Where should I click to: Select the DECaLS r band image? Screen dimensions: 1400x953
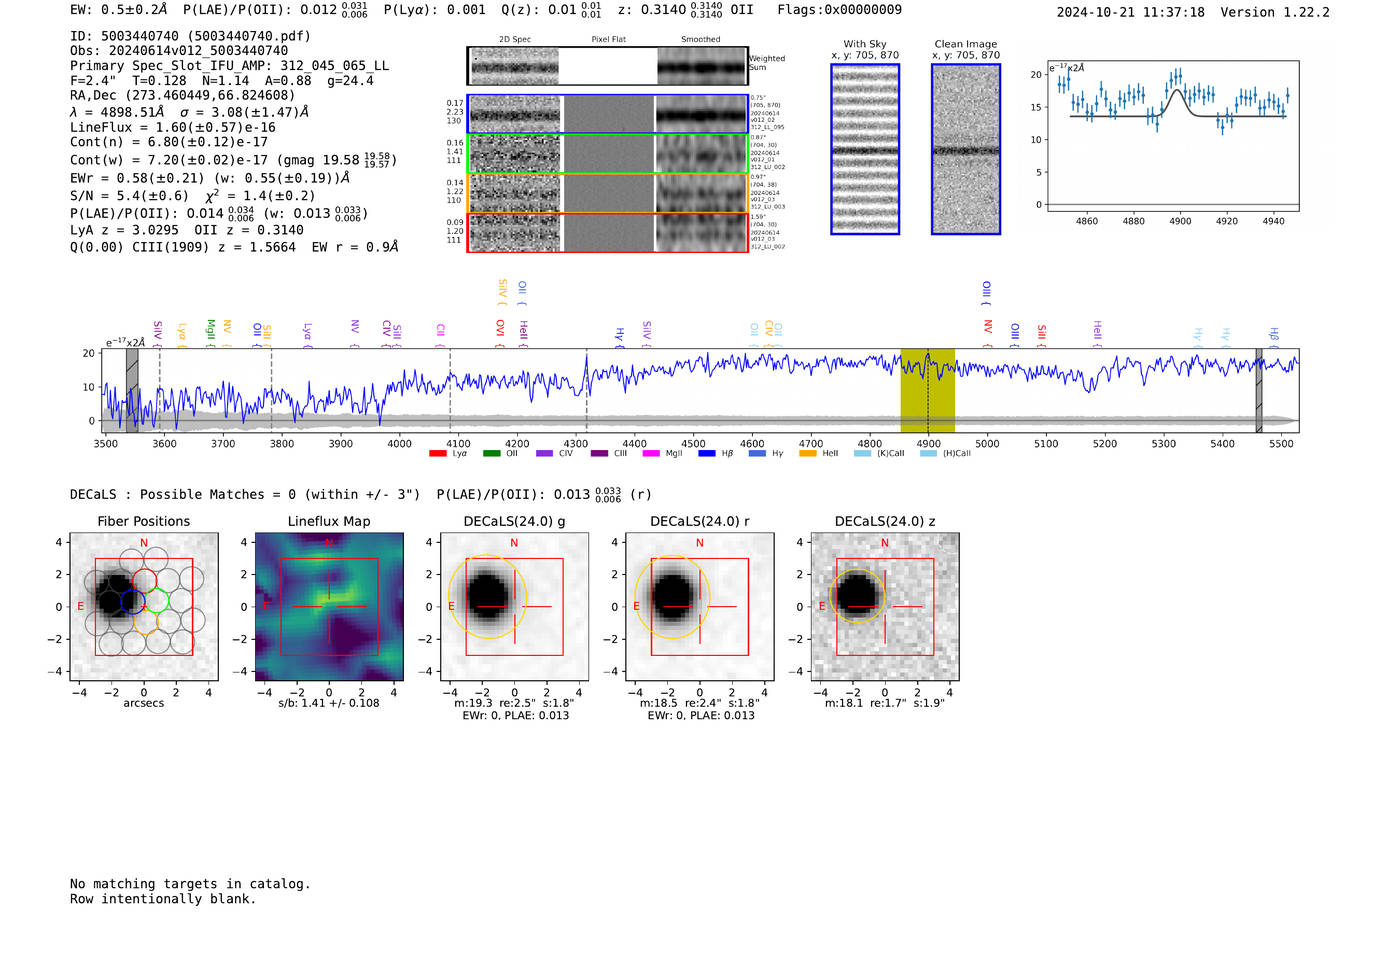tap(700, 606)
